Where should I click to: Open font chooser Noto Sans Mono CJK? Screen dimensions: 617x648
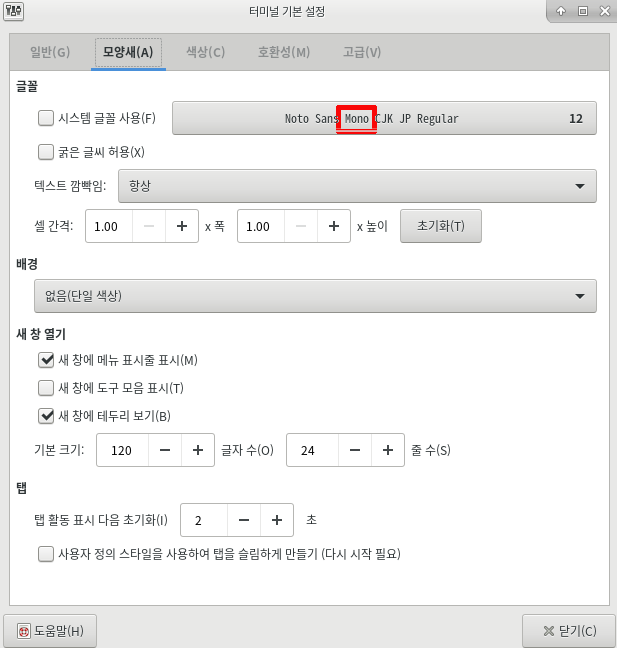pos(384,118)
